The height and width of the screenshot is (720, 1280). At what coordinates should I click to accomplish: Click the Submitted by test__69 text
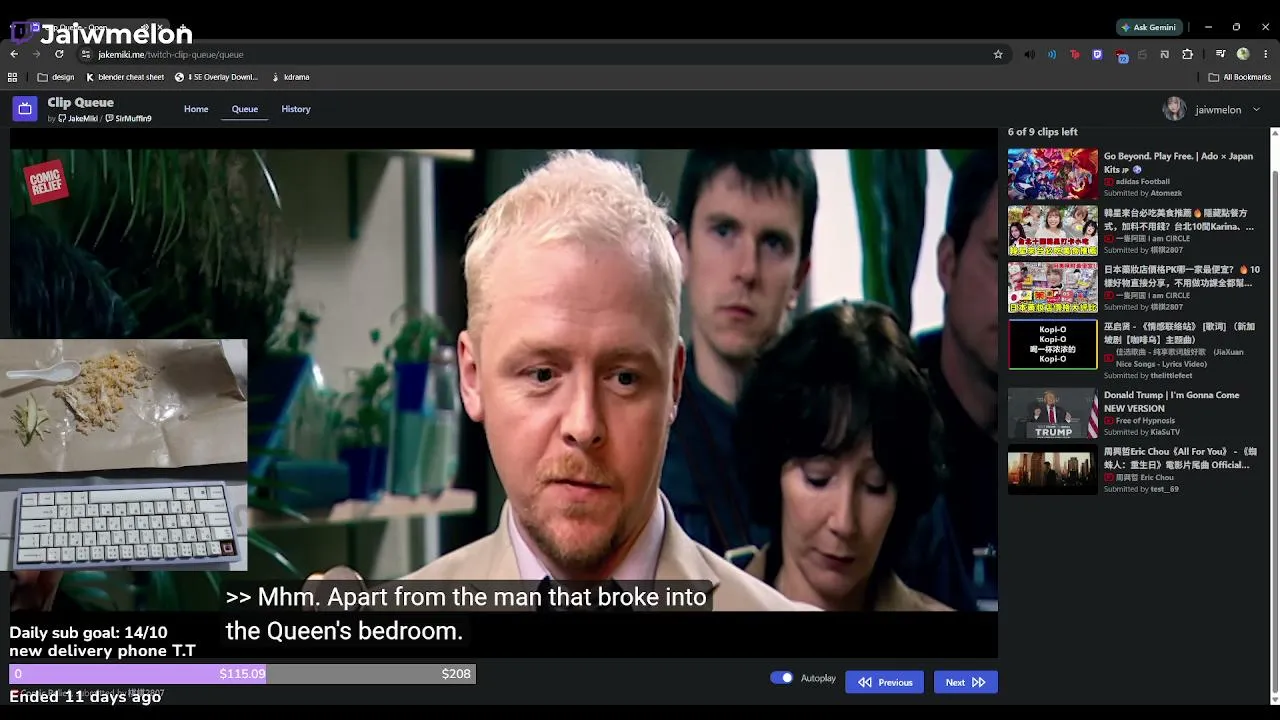click(x=1141, y=489)
